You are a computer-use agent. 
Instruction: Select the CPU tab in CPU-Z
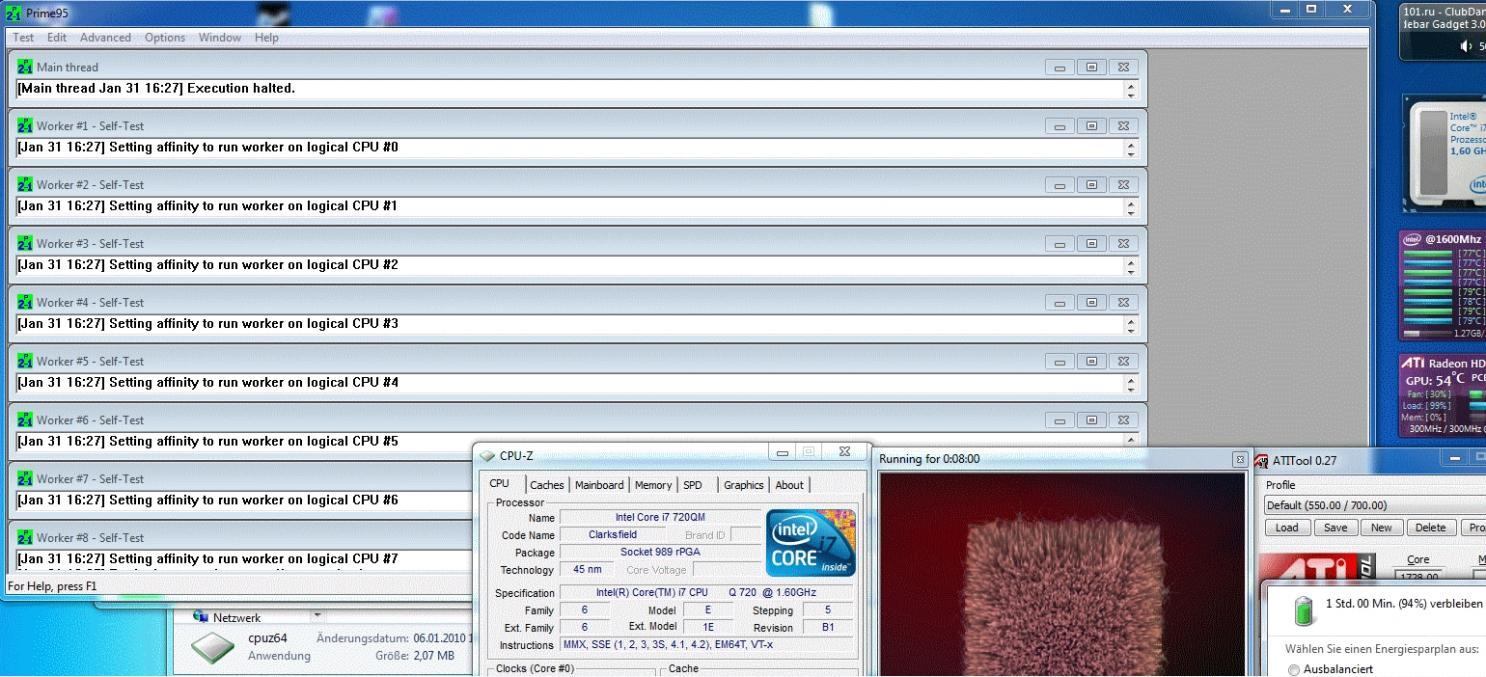499,484
